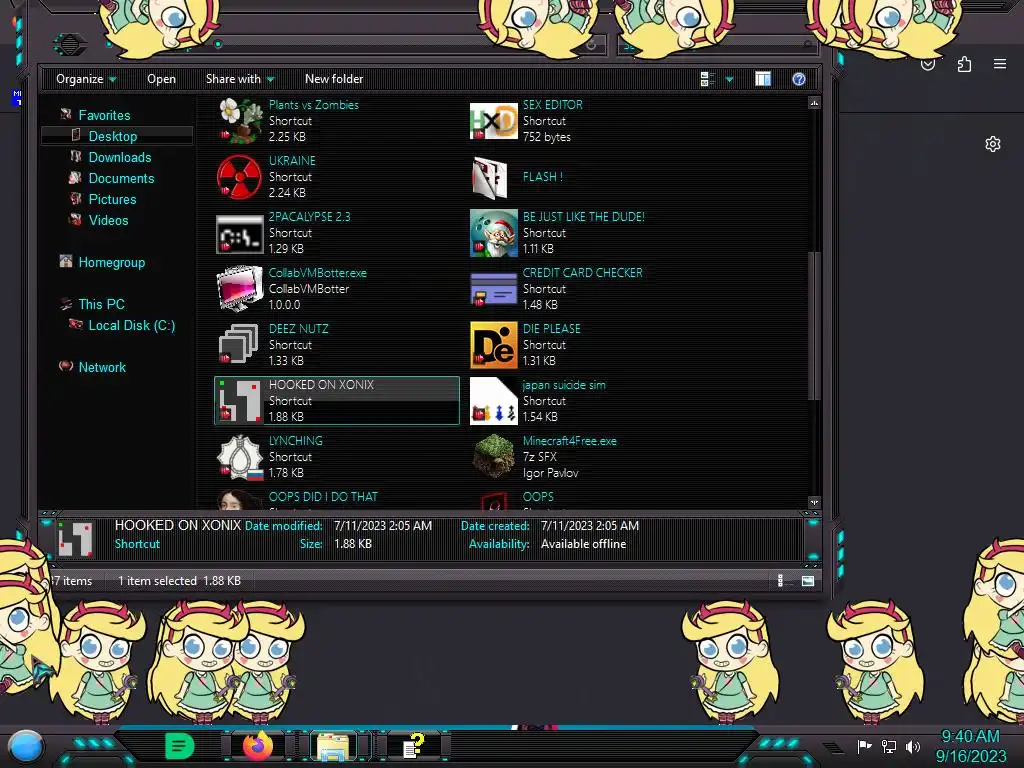This screenshot has height=768, width=1024.
Task: Switch to large icons view in status bar
Action: click(x=808, y=581)
